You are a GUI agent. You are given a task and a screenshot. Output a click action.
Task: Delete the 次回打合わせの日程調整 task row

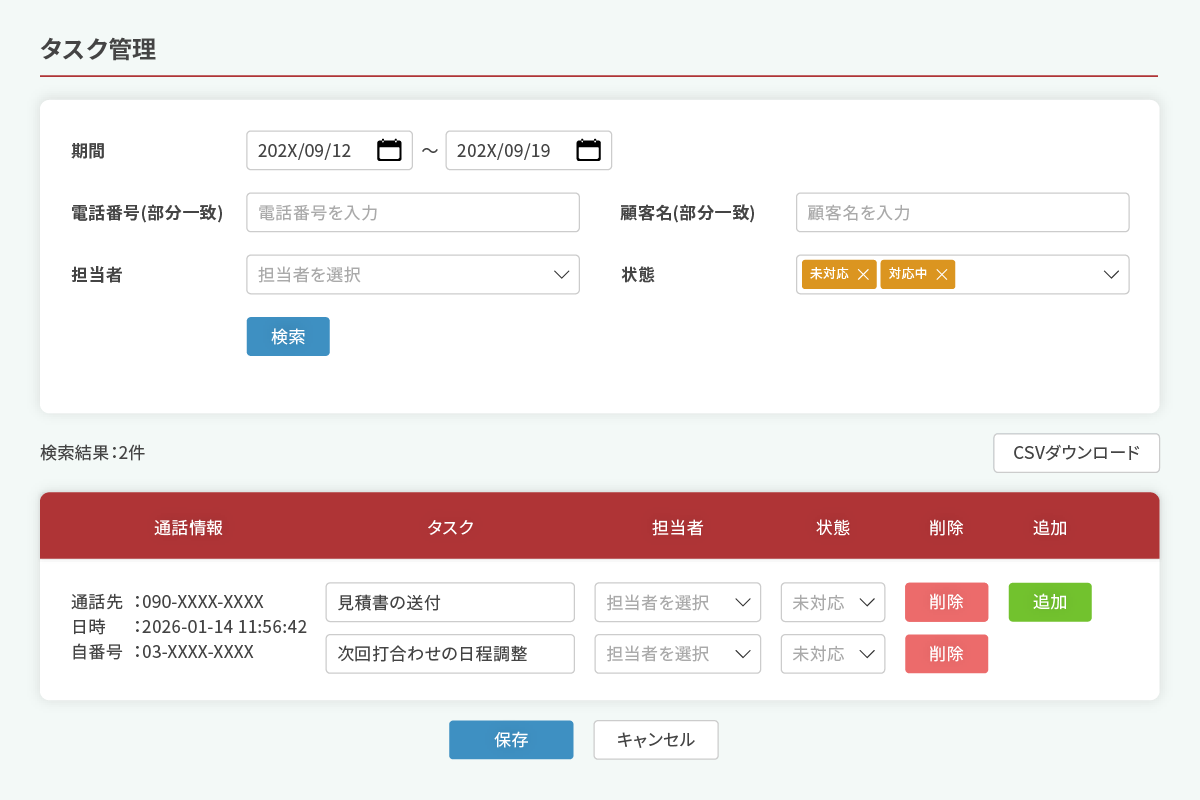(x=946, y=654)
